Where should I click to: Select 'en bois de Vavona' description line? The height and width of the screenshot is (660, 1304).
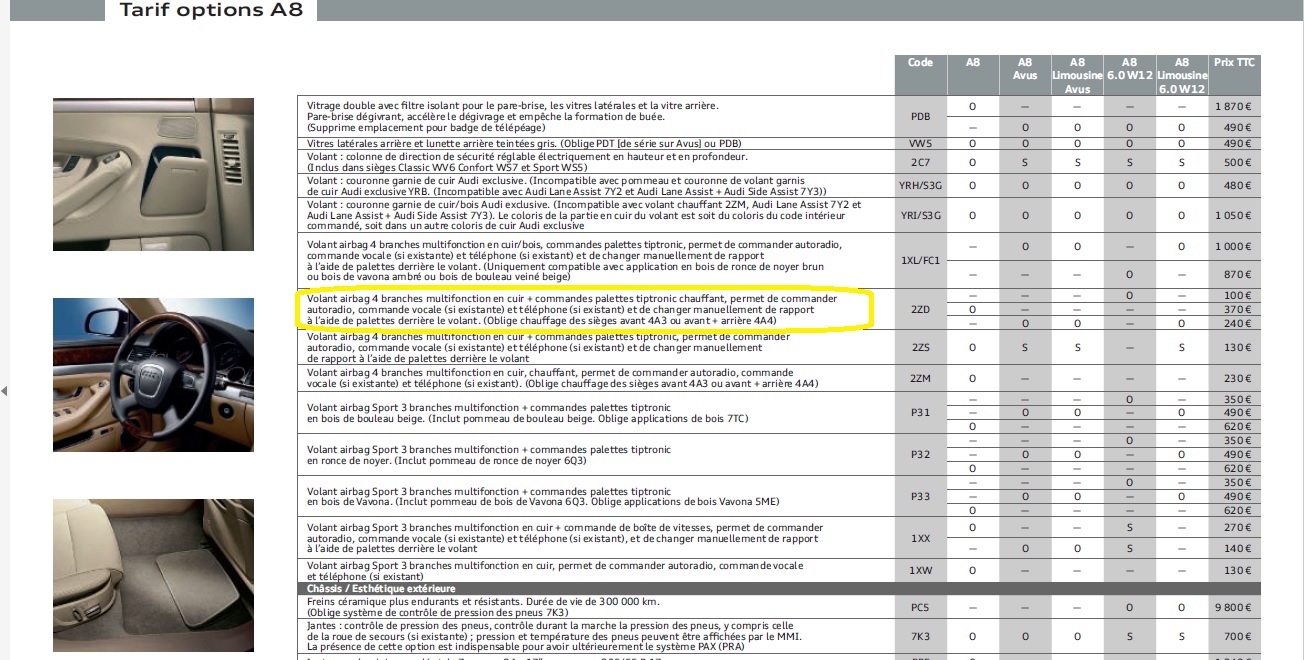[543, 502]
